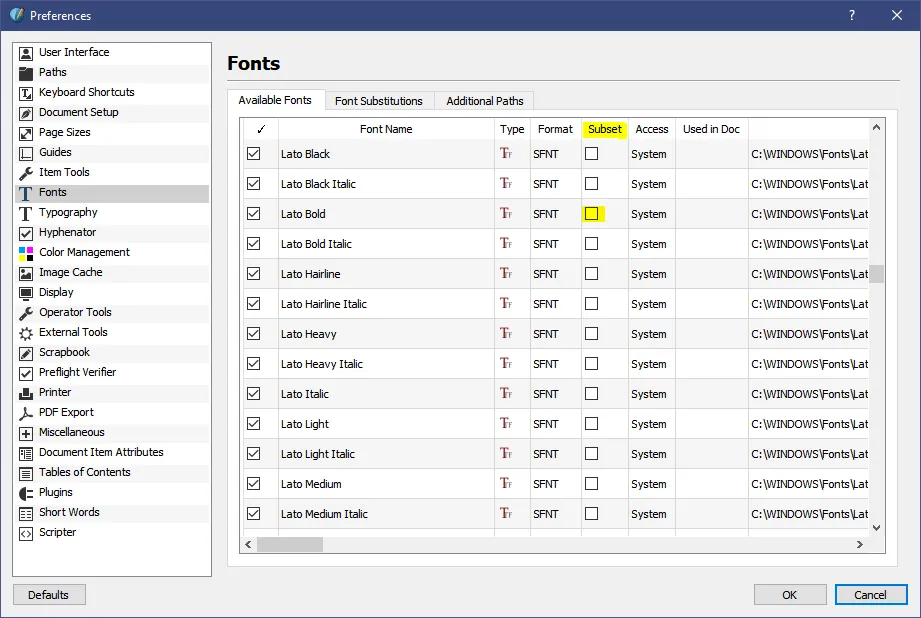Viewport: 921px width, 618px height.
Task: Uncheck use-font box for Lato Hairline
Action: [x=254, y=274]
